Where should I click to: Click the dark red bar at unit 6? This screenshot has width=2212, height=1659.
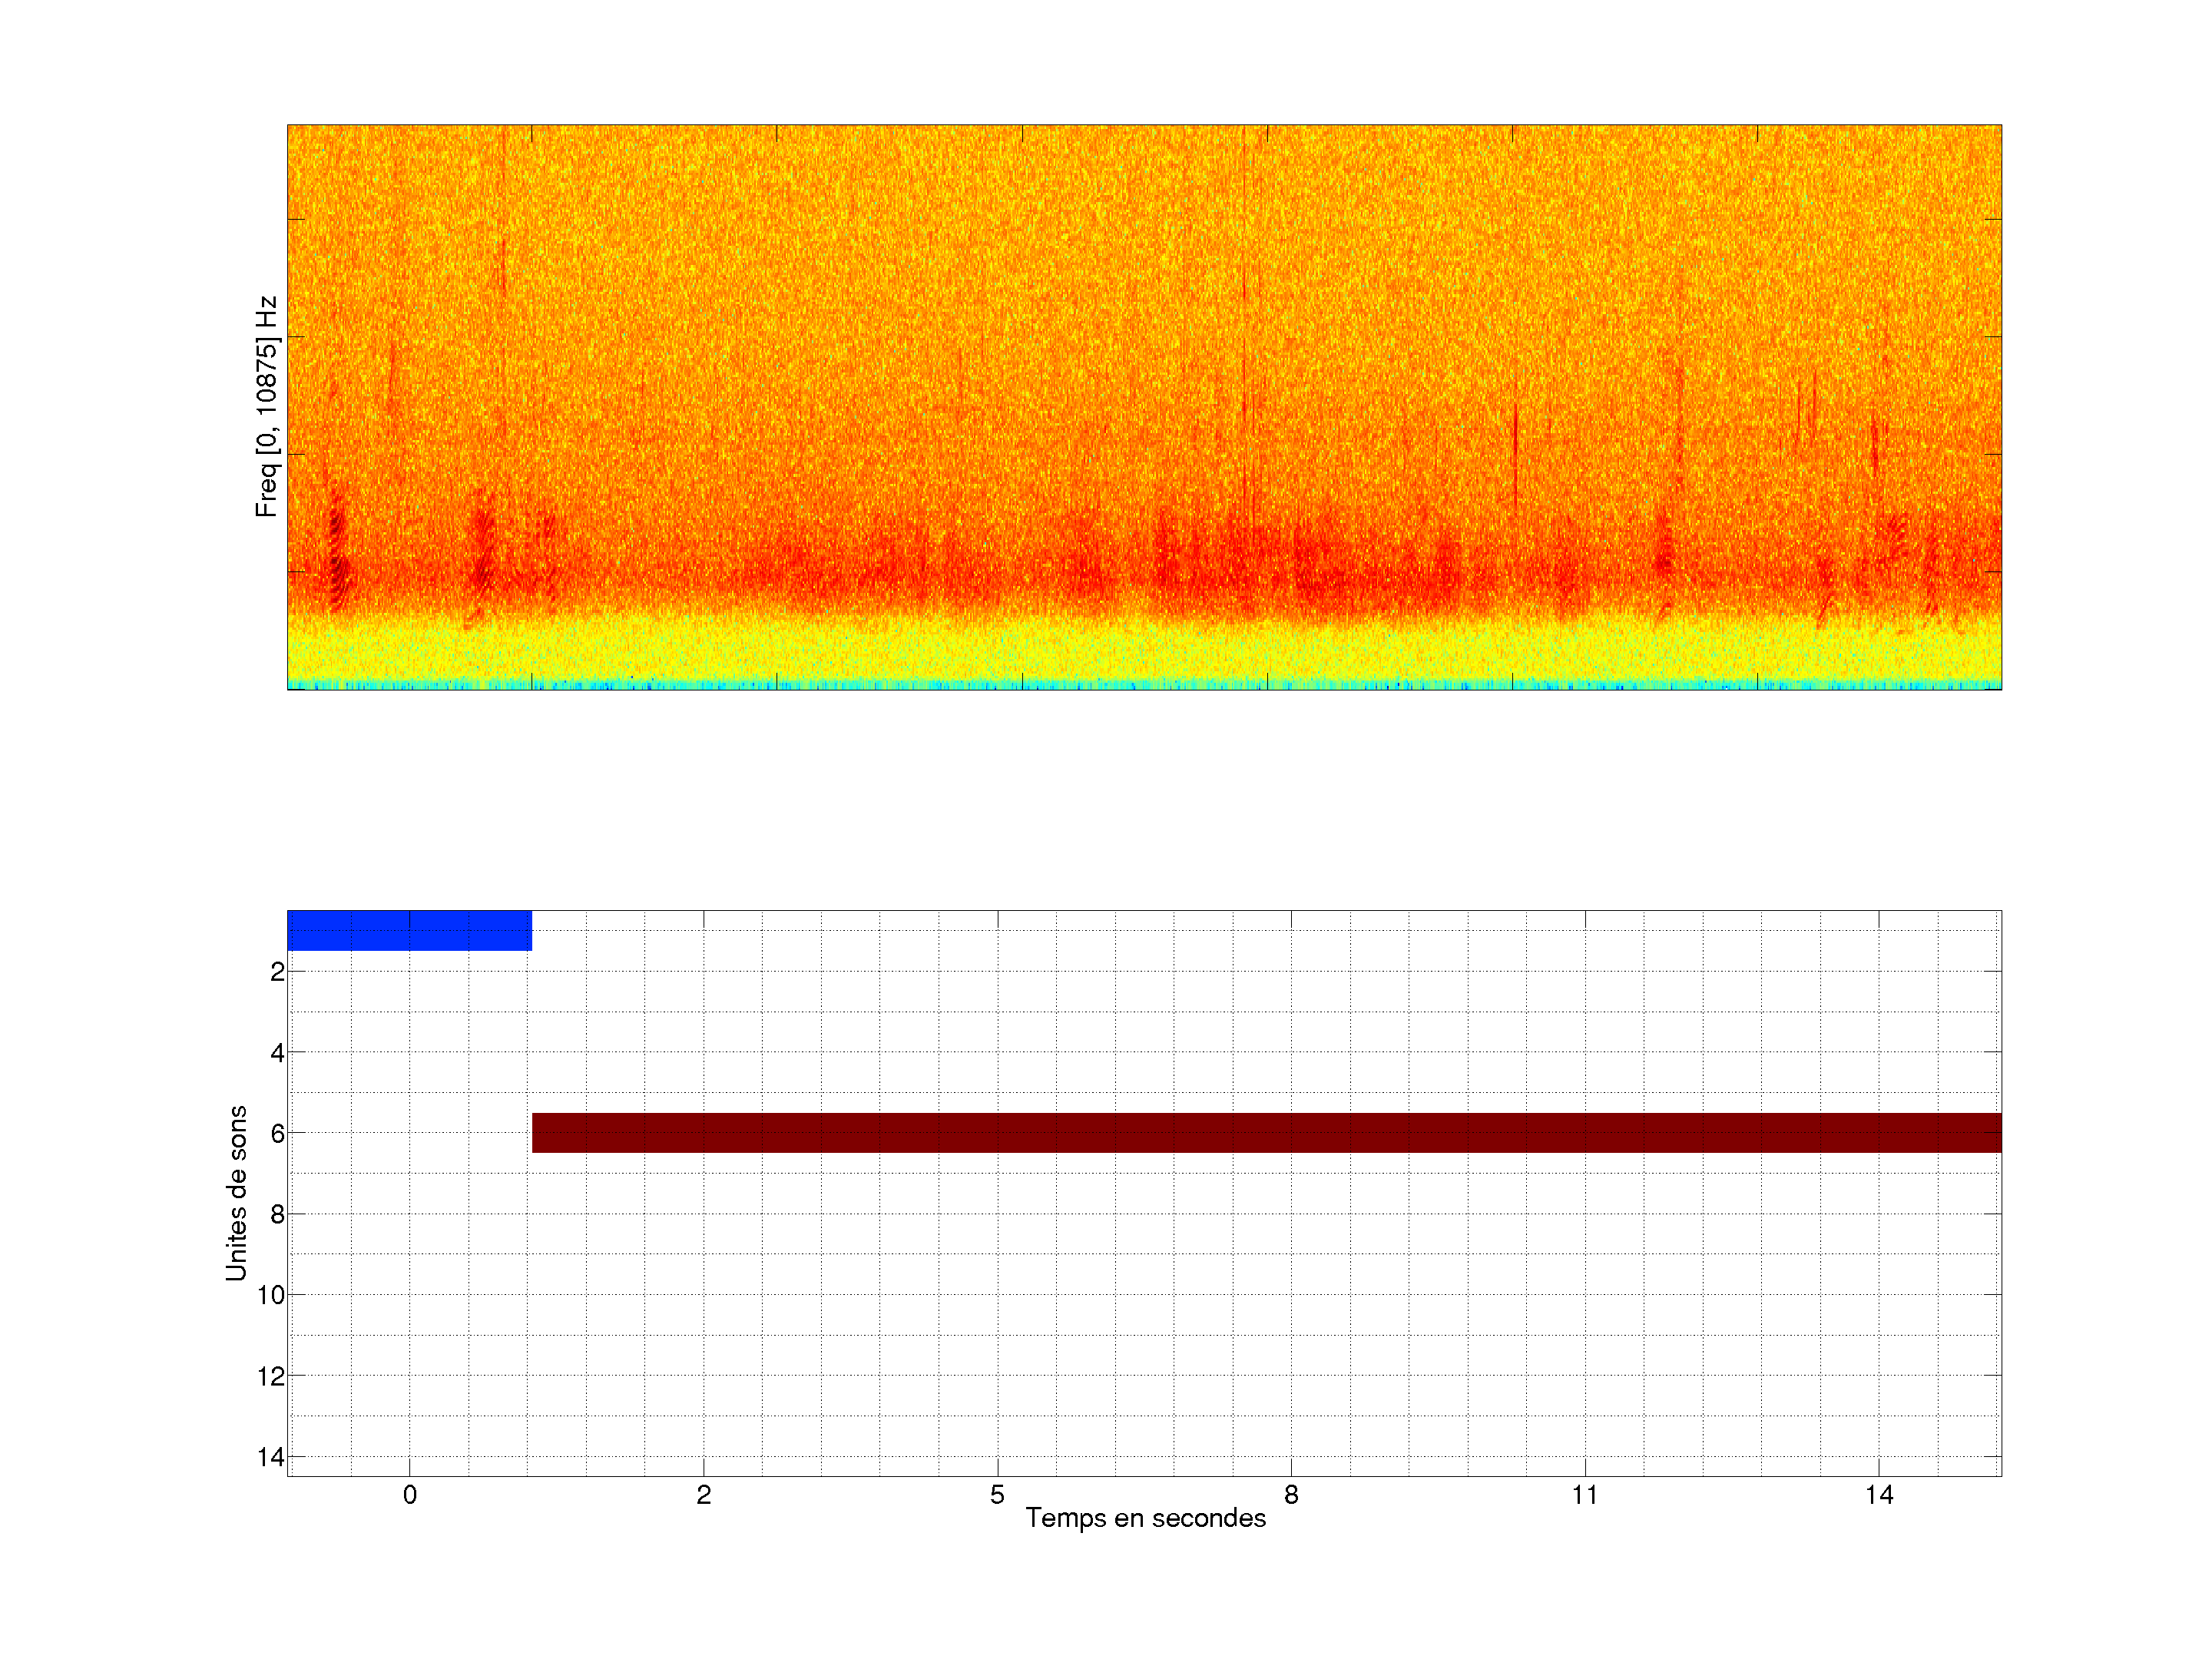pos(1266,1133)
